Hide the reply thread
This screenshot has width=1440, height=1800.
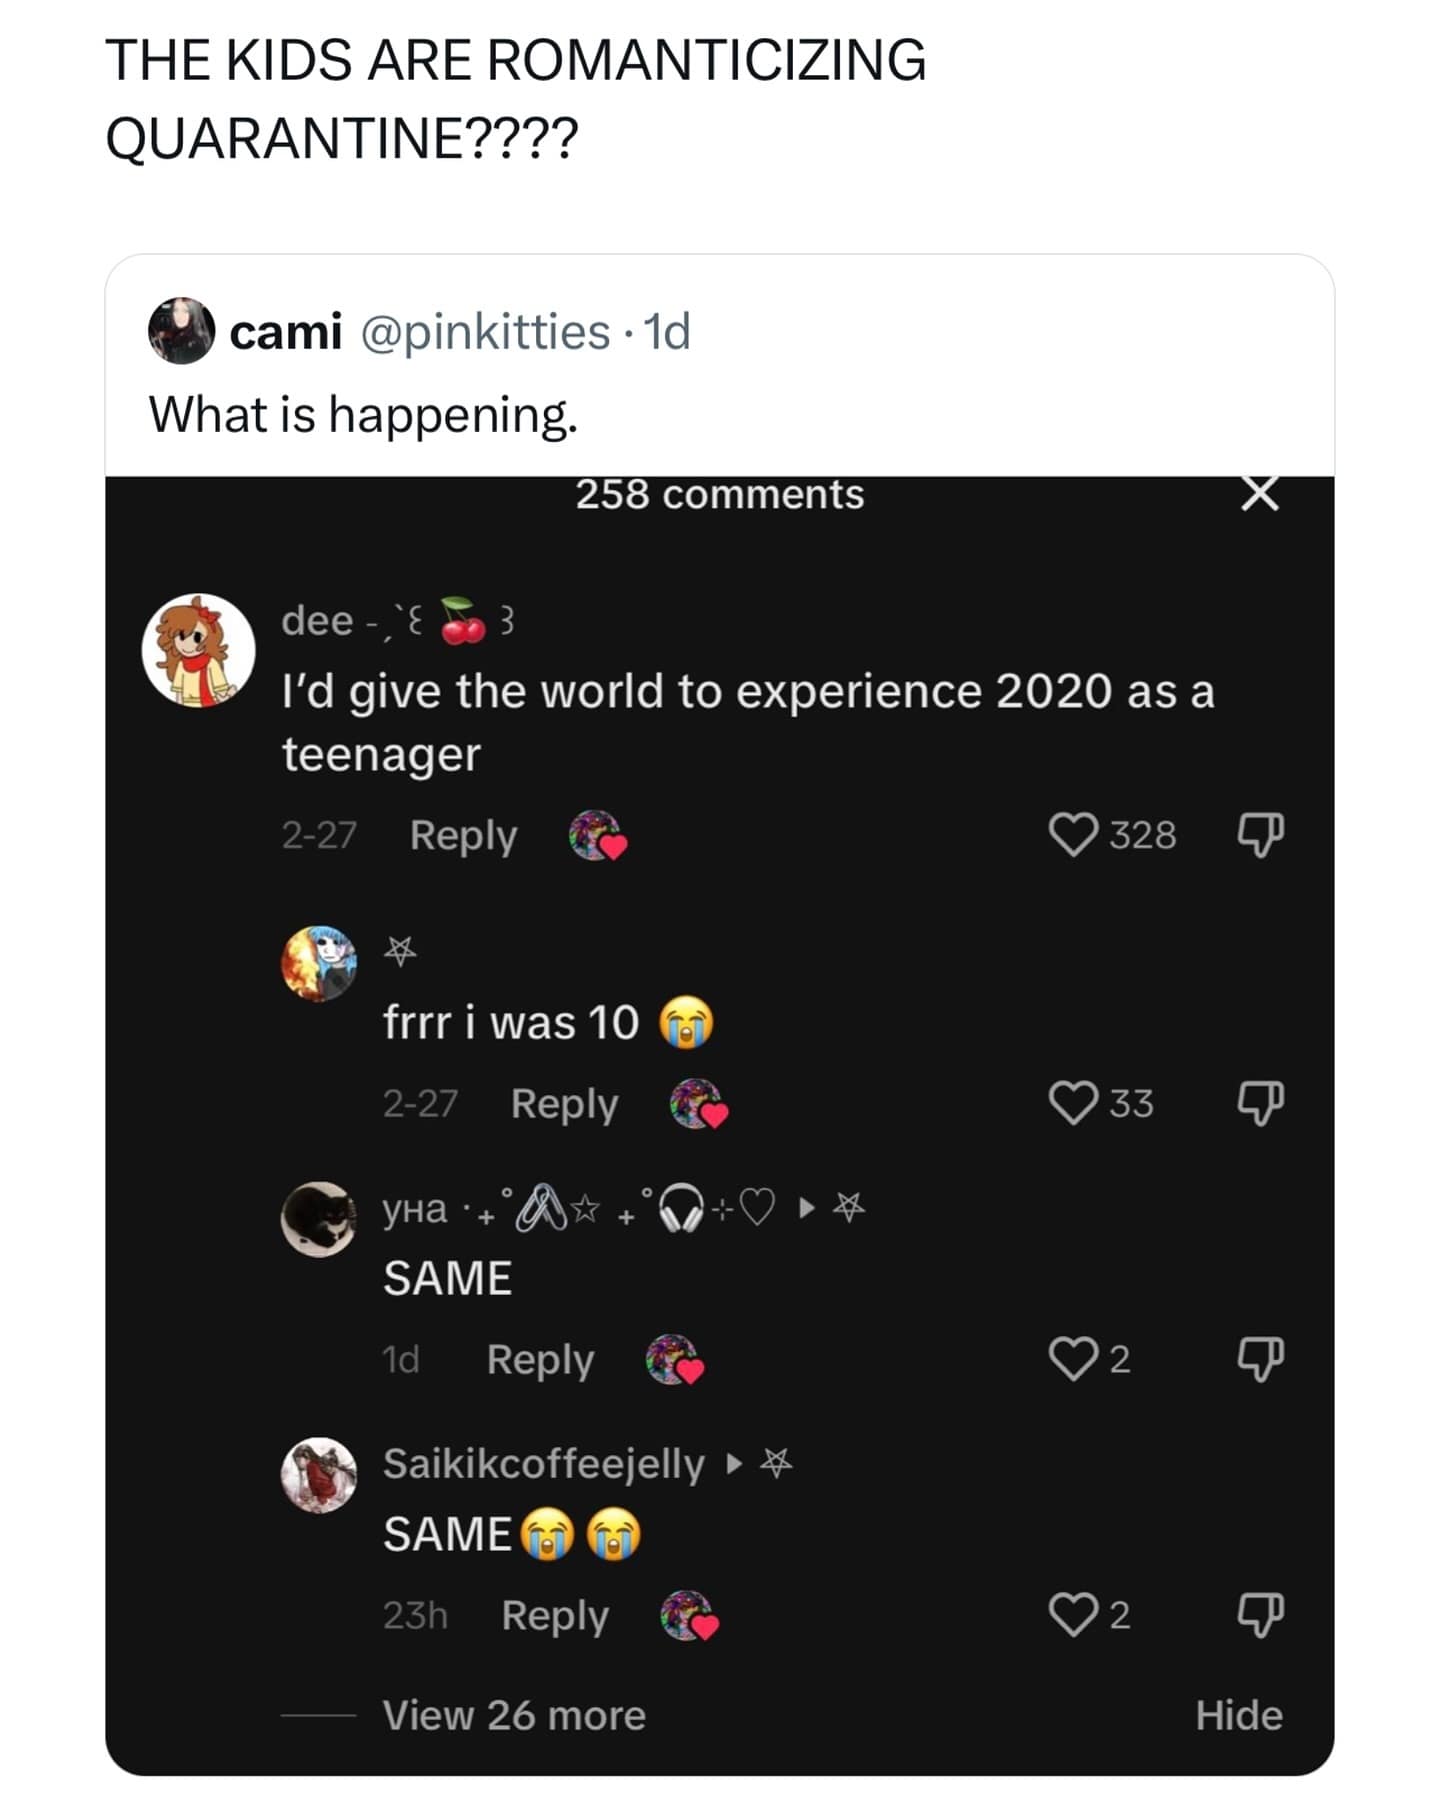(1238, 1715)
